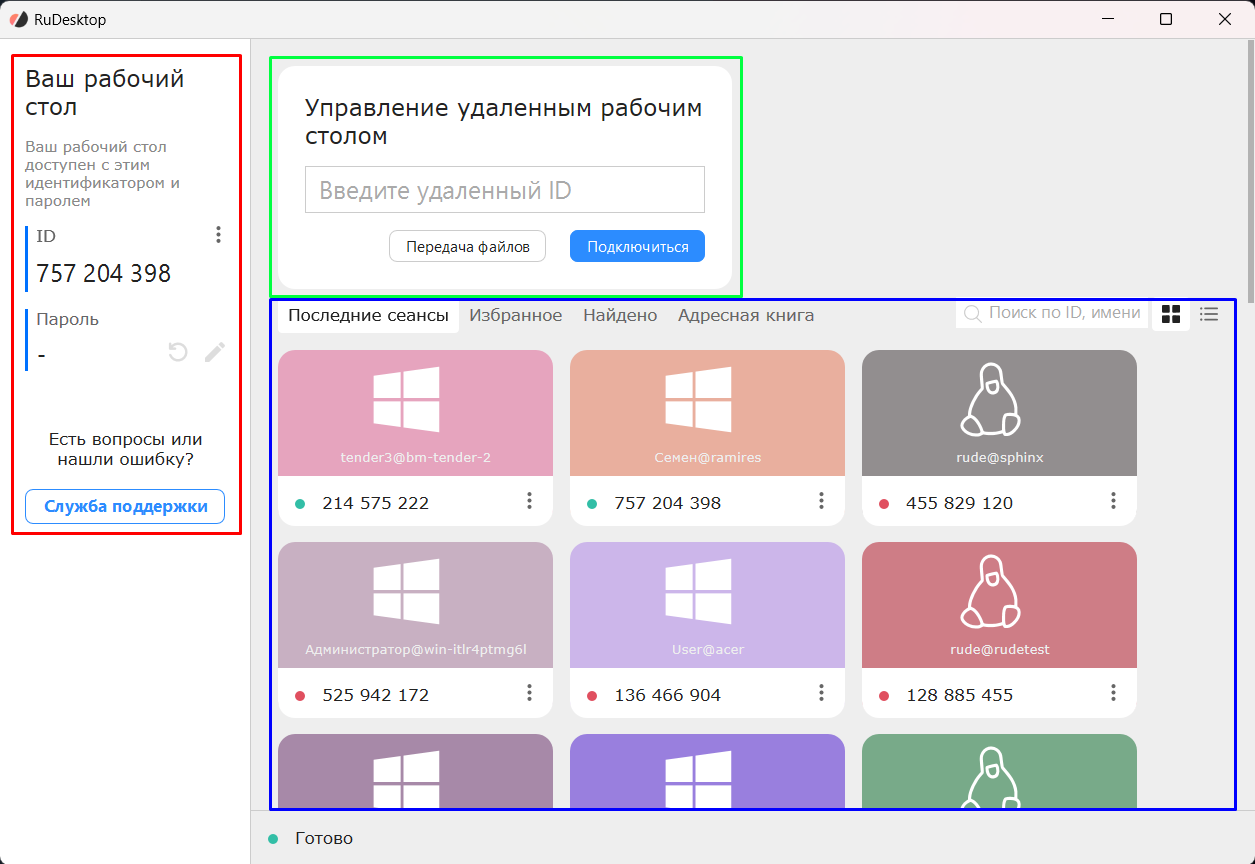Maximize the RuDesktop window
Screen dimensions: 1255x864
1166,19
